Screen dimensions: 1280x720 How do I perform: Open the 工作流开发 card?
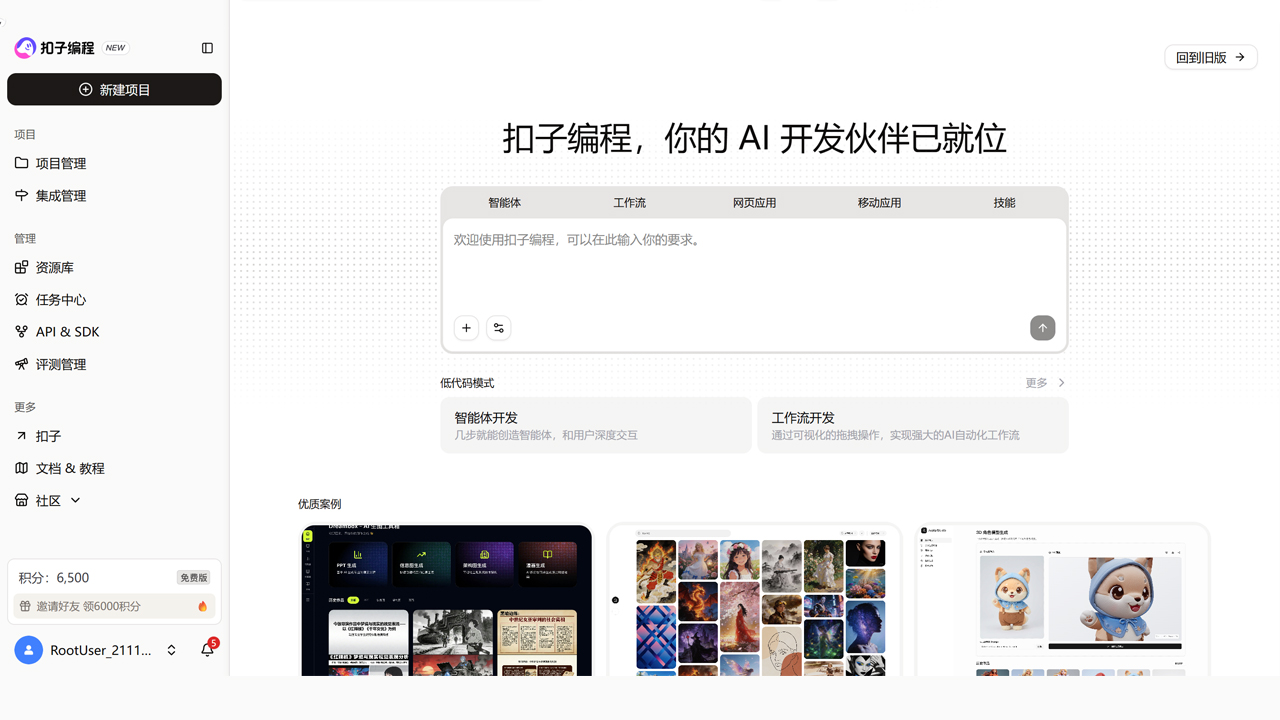point(913,425)
